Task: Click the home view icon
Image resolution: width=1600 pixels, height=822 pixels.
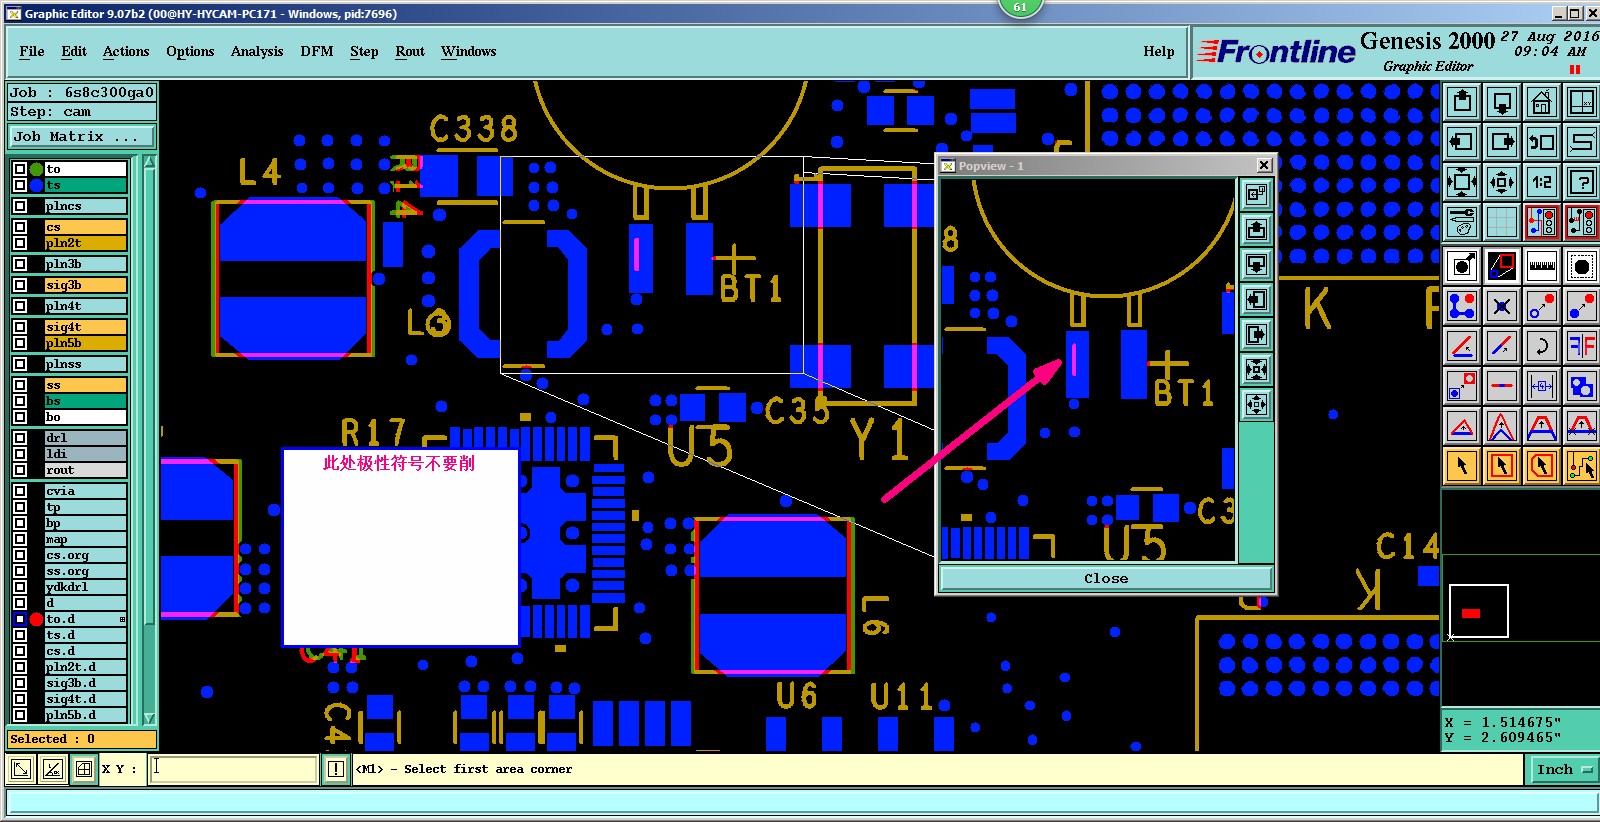Action: click(1542, 102)
